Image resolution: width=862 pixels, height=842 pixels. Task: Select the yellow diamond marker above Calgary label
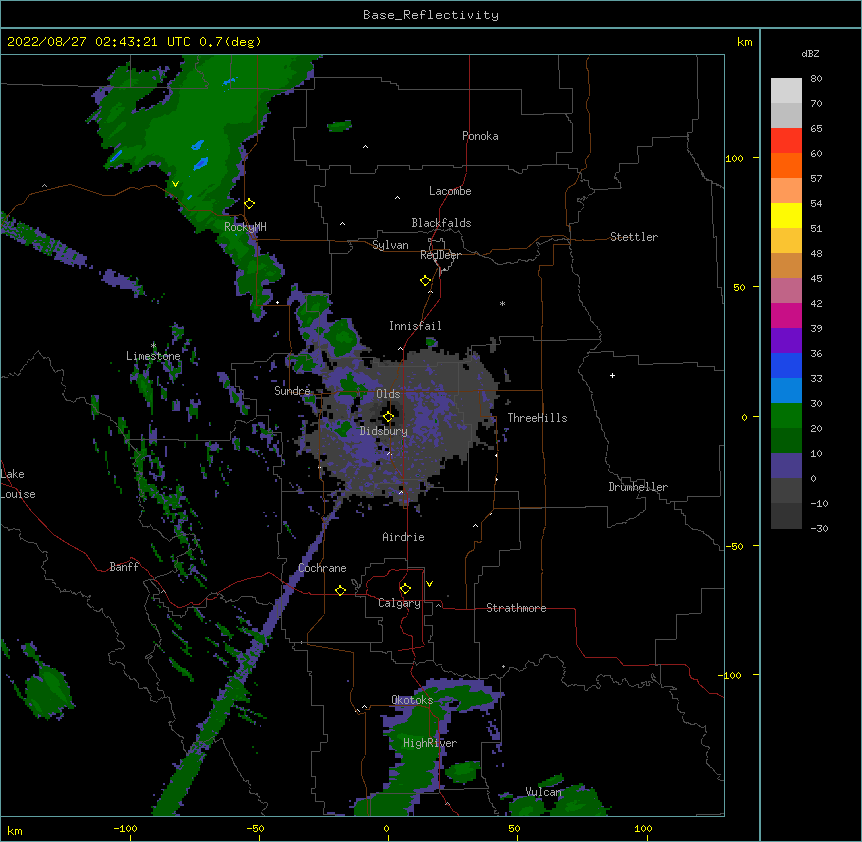pos(406,589)
